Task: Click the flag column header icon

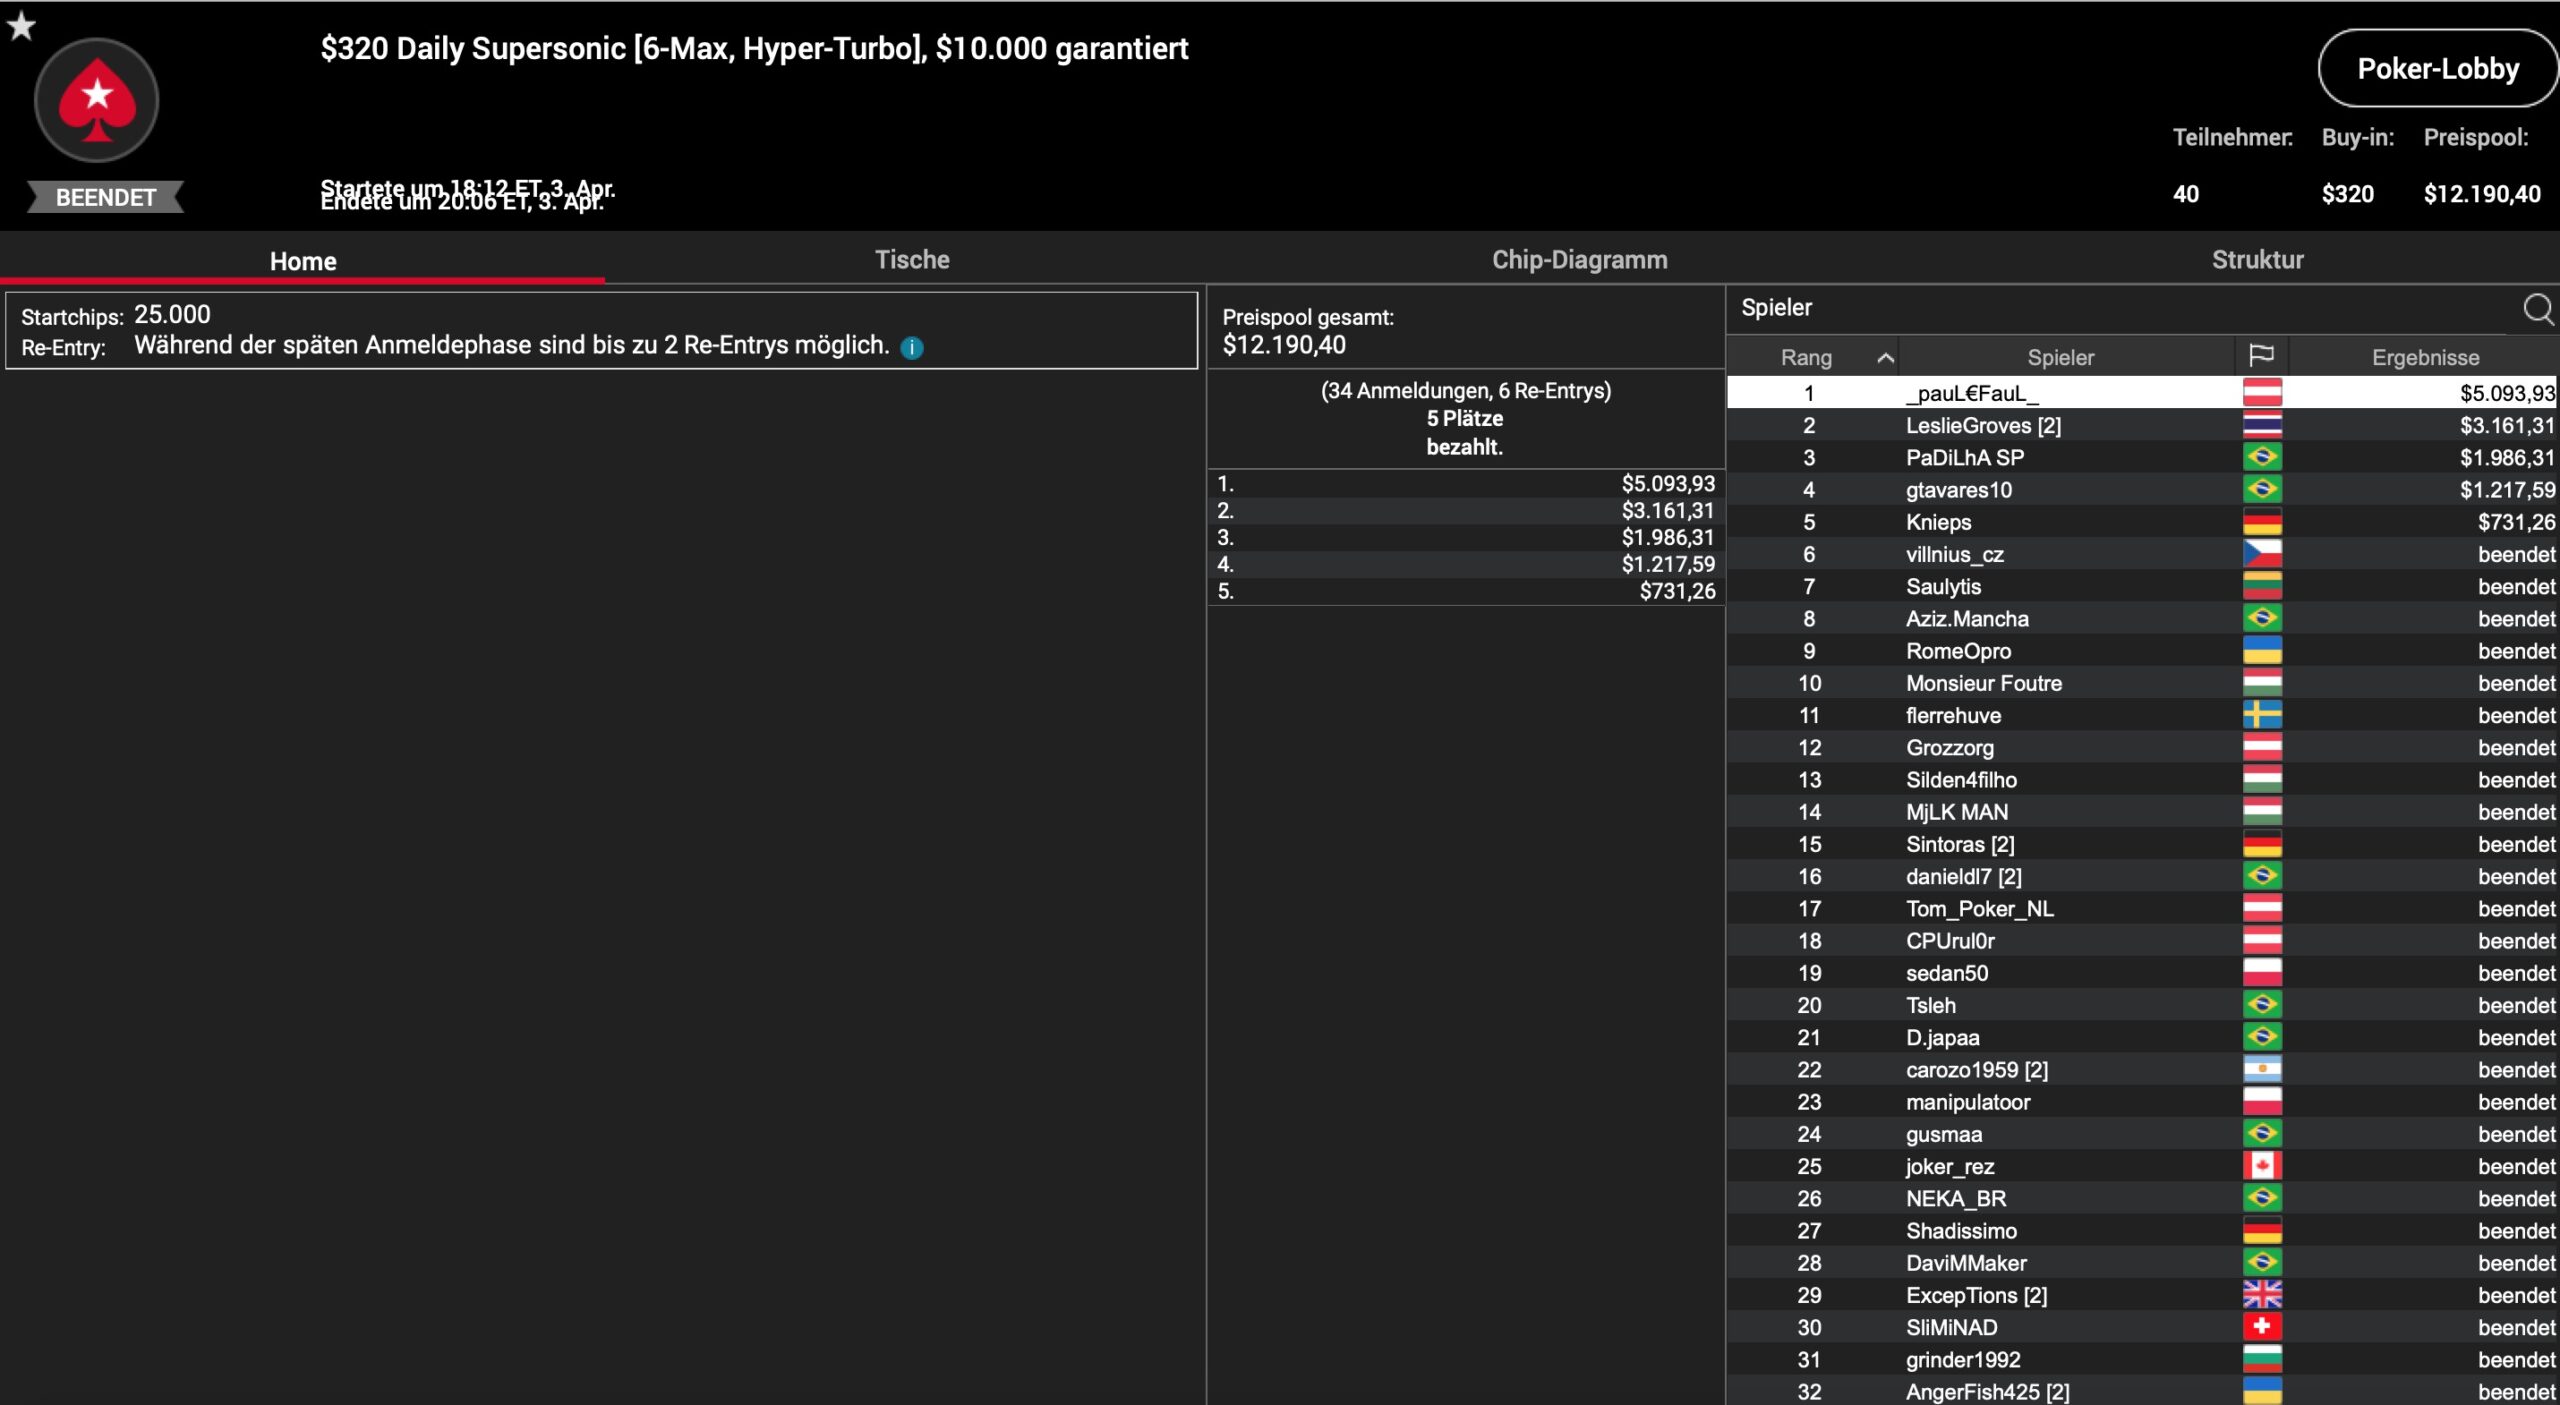Action: click(x=2261, y=356)
